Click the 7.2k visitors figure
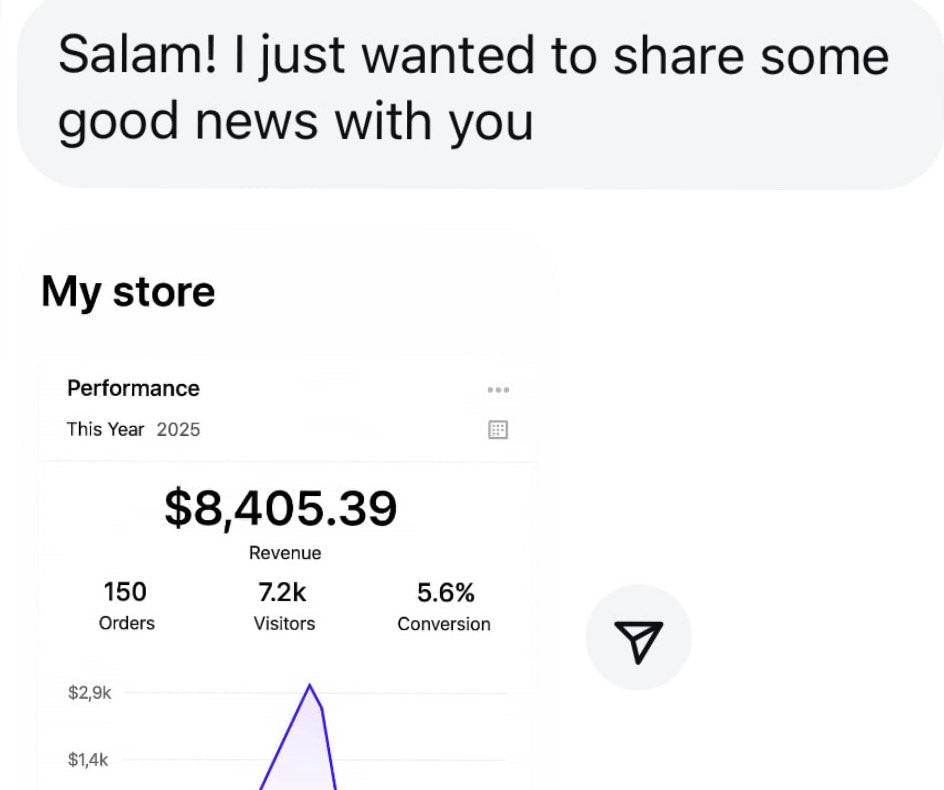 pos(283,592)
